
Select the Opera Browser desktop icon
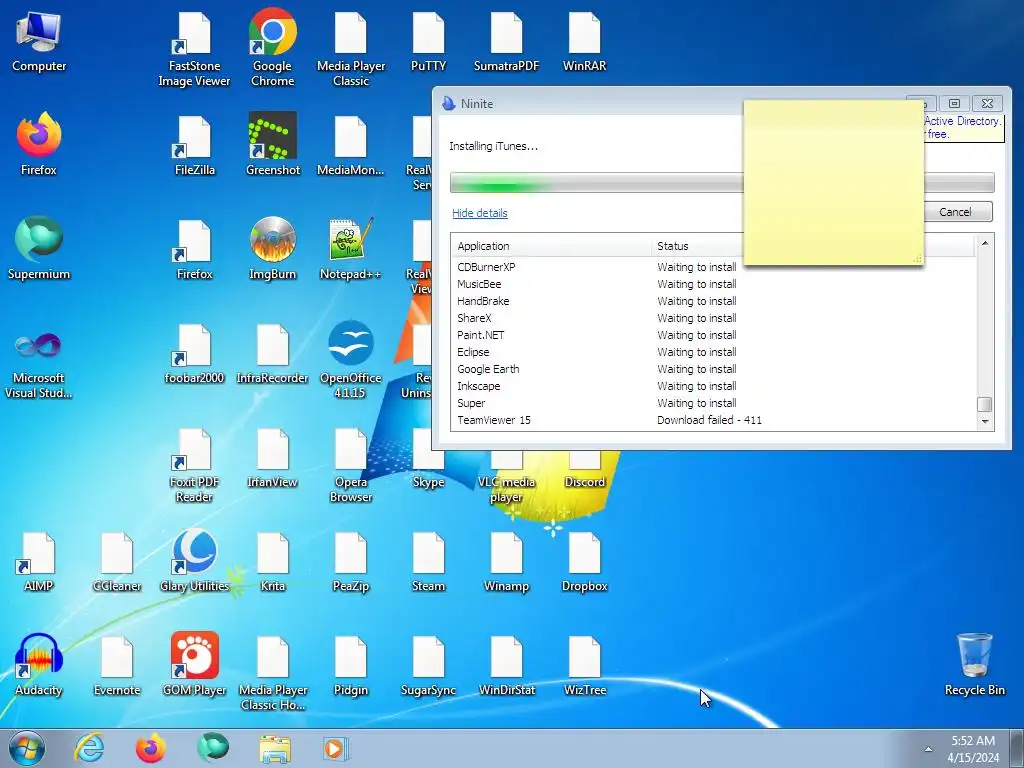click(351, 465)
